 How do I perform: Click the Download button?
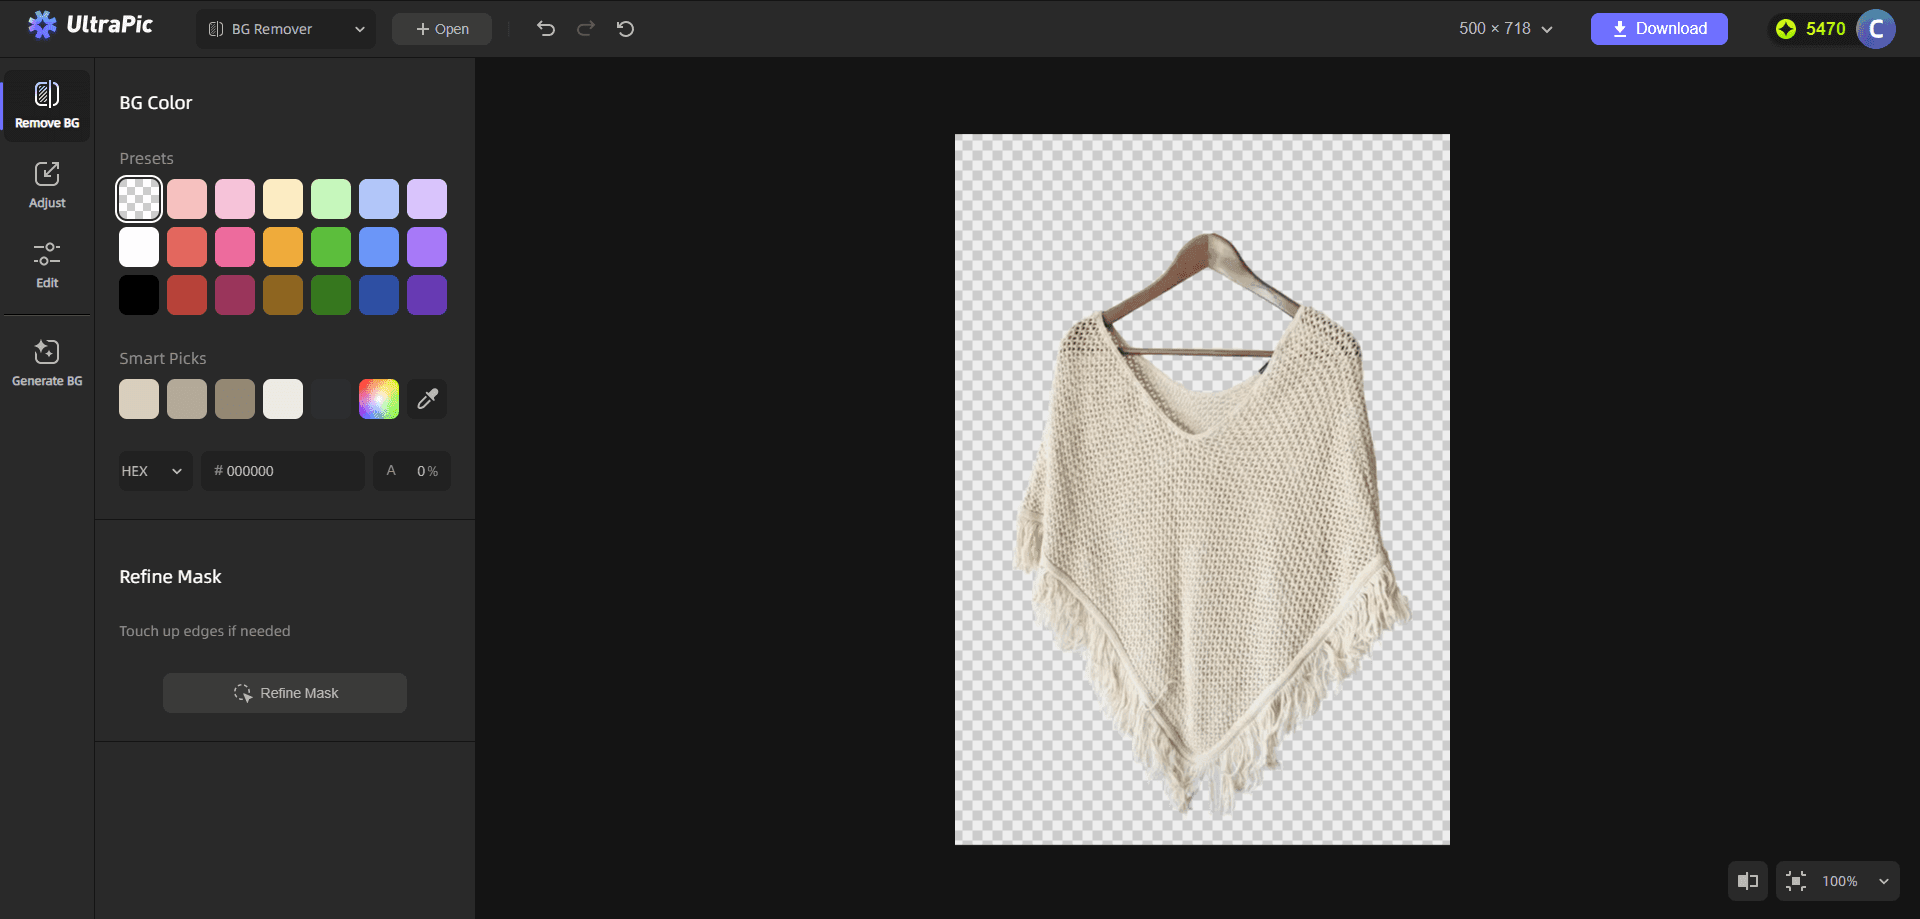pyautogui.click(x=1658, y=29)
